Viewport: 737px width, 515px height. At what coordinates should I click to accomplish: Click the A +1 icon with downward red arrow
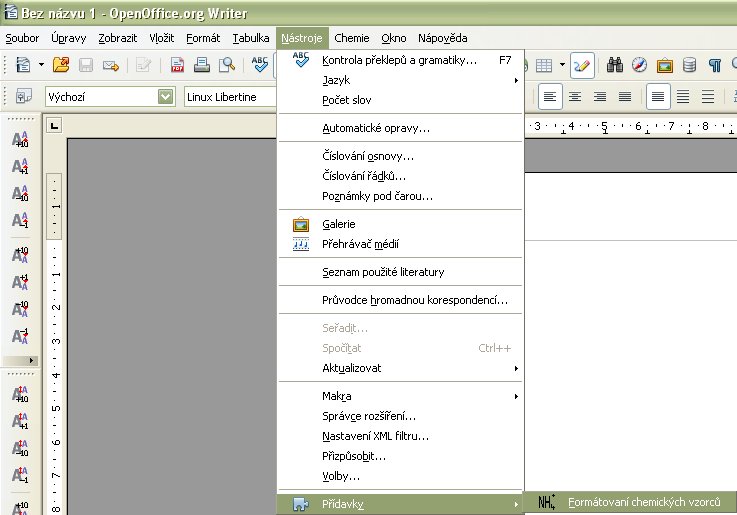click(x=20, y=282)
